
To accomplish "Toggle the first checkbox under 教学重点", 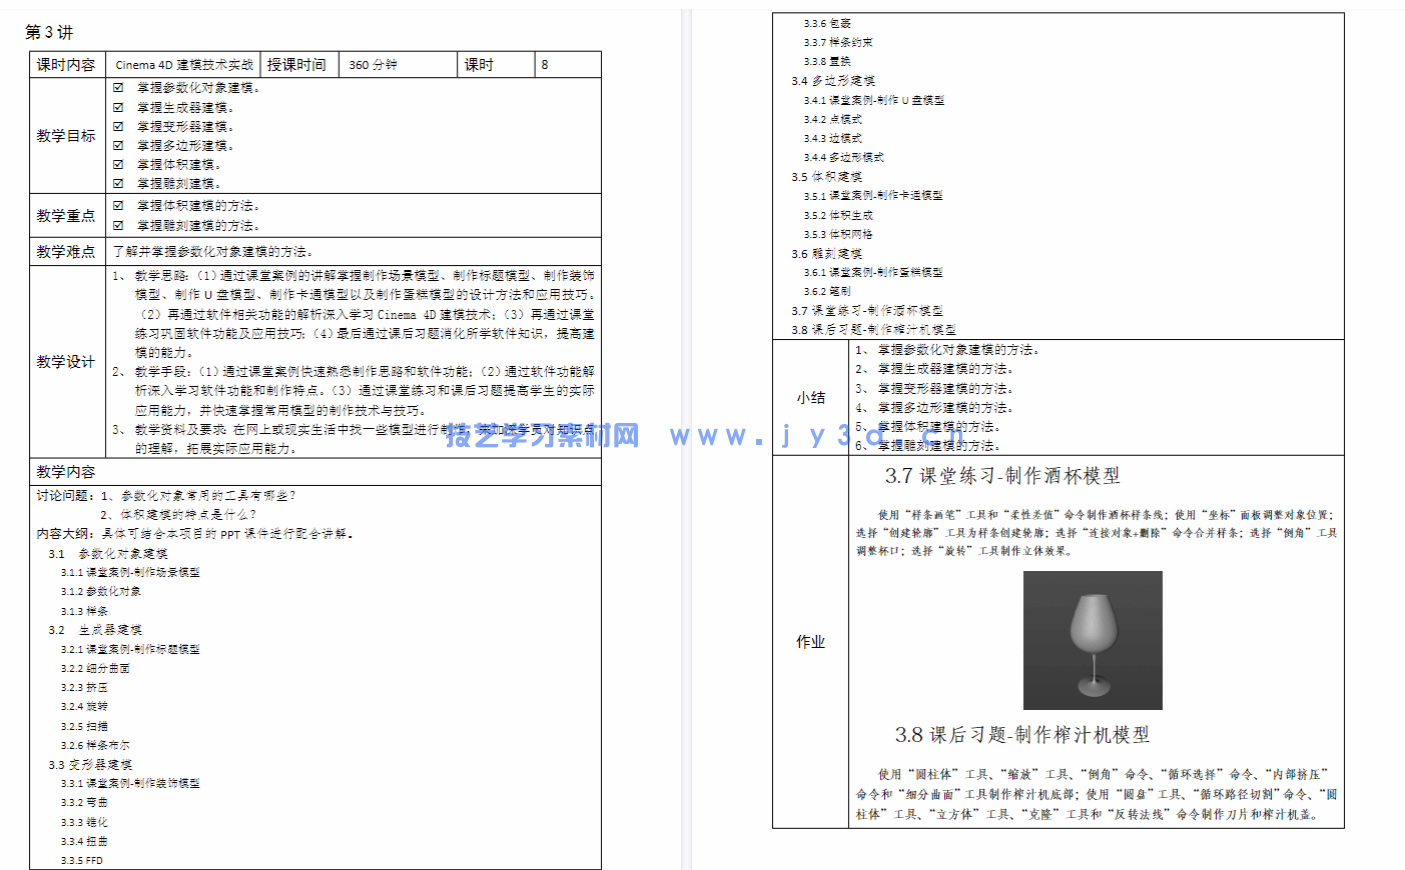I will 117,204.
